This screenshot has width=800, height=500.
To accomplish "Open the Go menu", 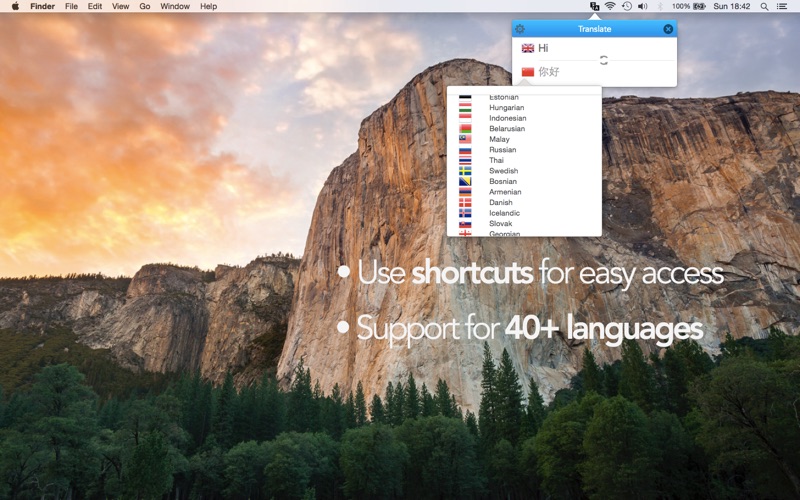I will tap(145, 6).
